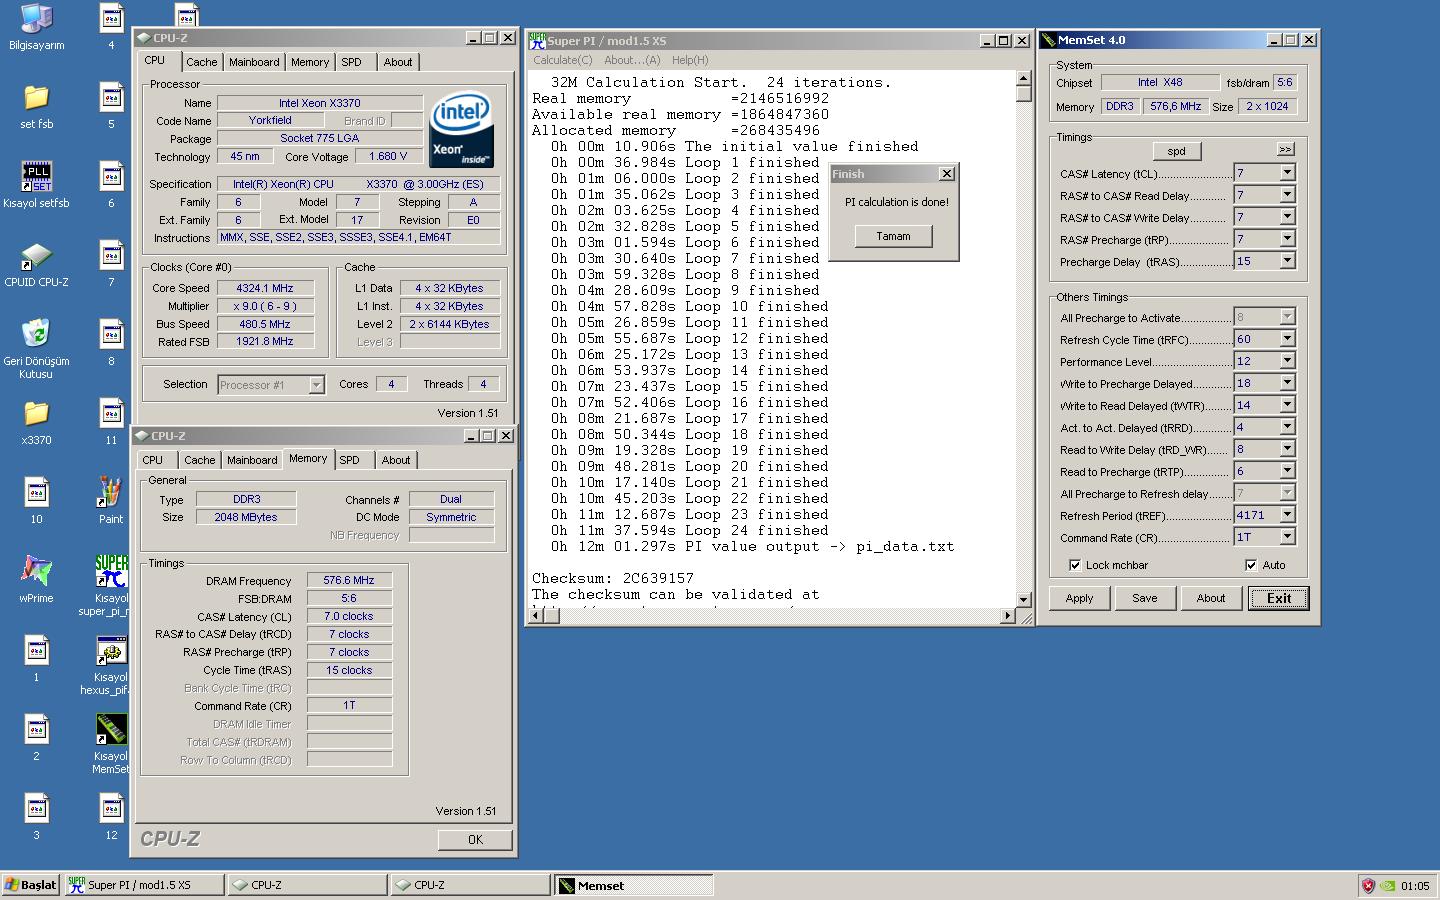
Task: Open the Başlat start button
Action: [x=31, y=885]
